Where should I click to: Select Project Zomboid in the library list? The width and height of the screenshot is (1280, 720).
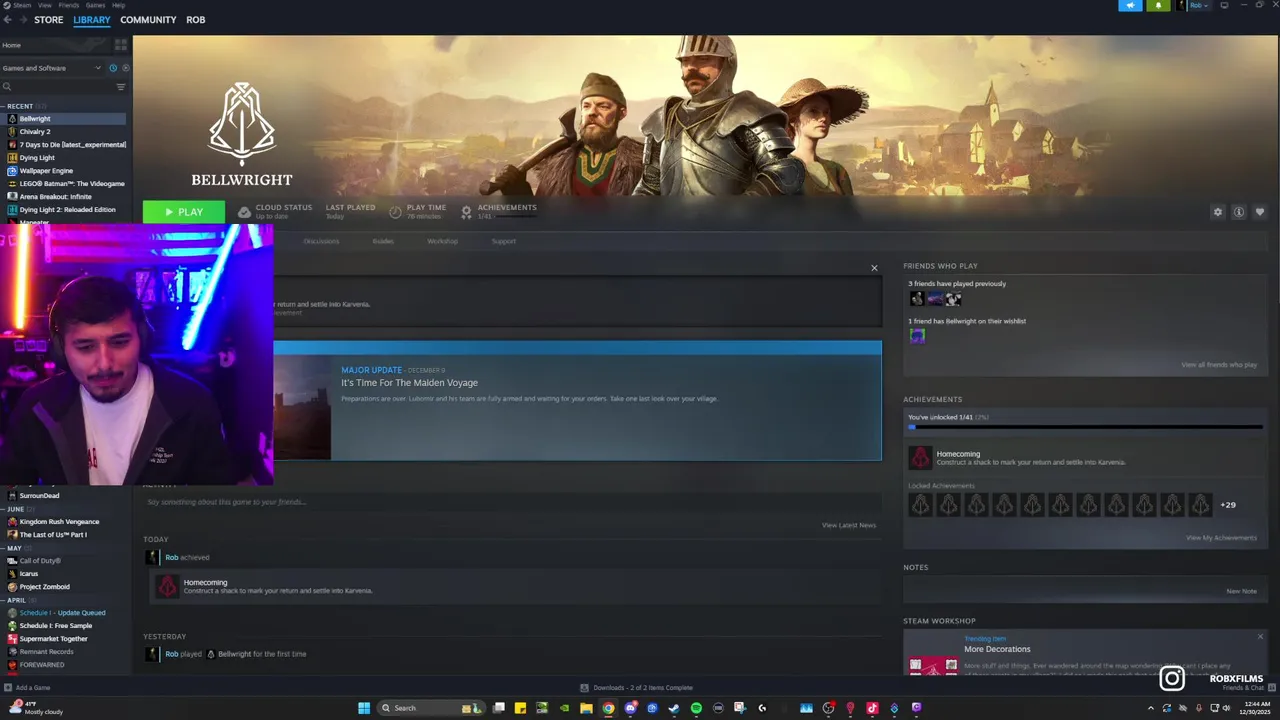tap(65, 587)
